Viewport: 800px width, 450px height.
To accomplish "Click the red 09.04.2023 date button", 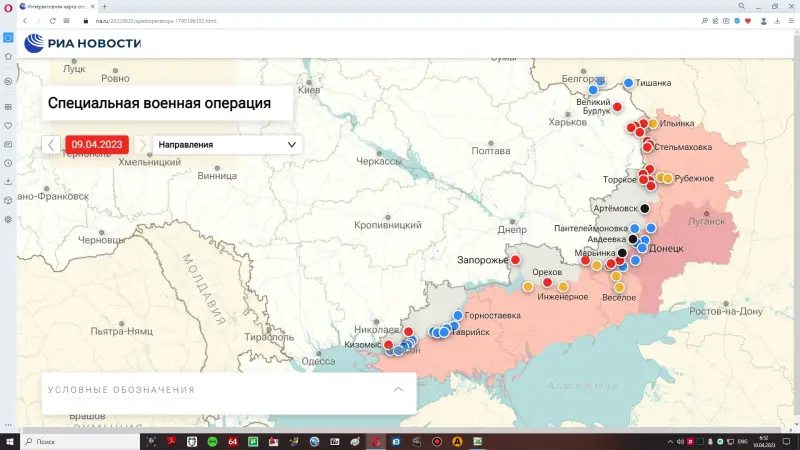I will tap(97, 144).
